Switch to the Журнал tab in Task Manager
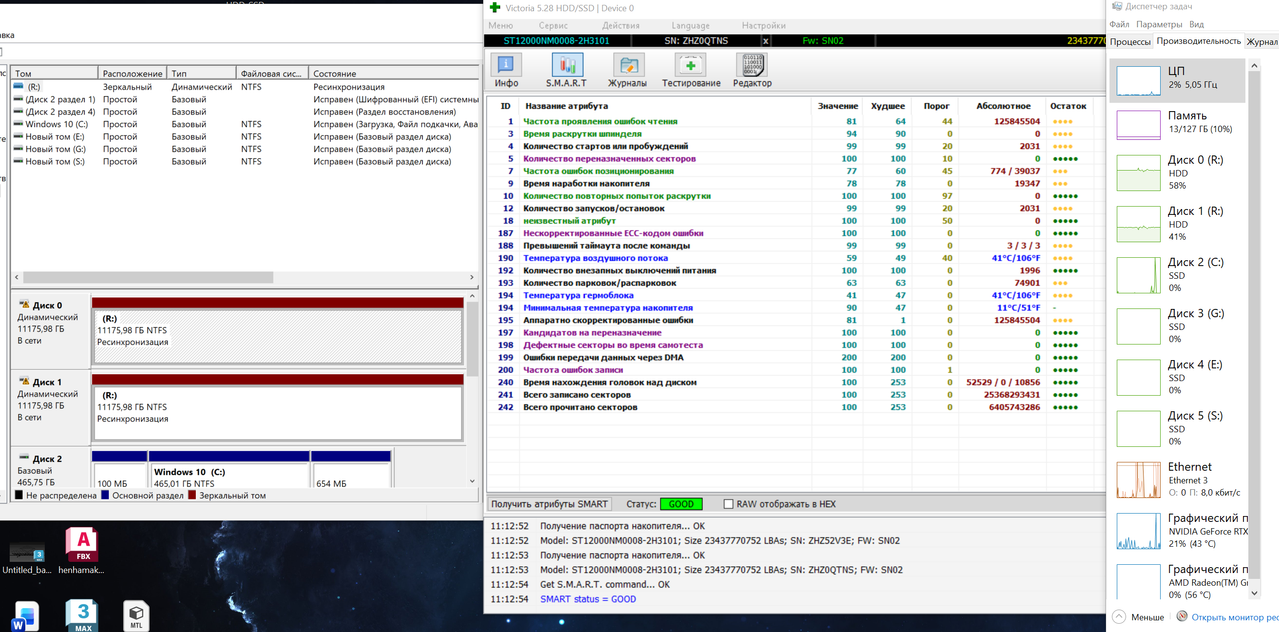1279x632 pixels. point(1262,42)
